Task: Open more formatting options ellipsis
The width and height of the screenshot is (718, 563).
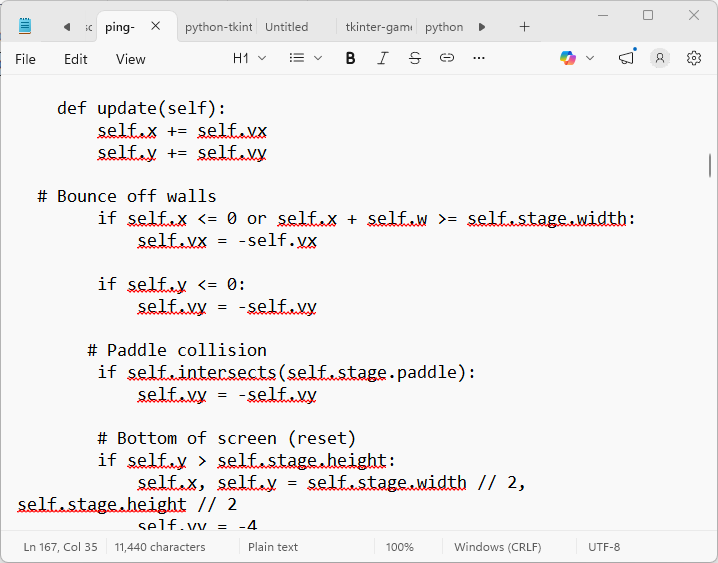Action: 479,58
